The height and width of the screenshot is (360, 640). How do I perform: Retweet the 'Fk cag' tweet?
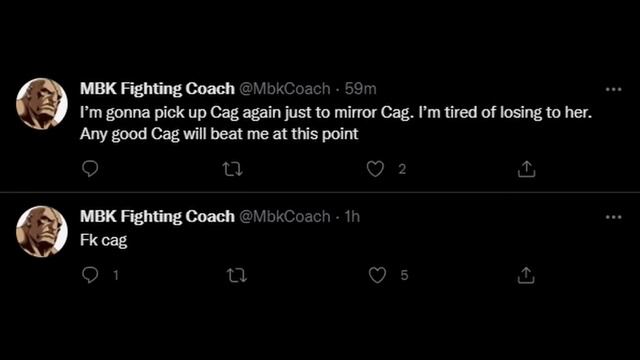pyautogui.click(x=237, y=276)
